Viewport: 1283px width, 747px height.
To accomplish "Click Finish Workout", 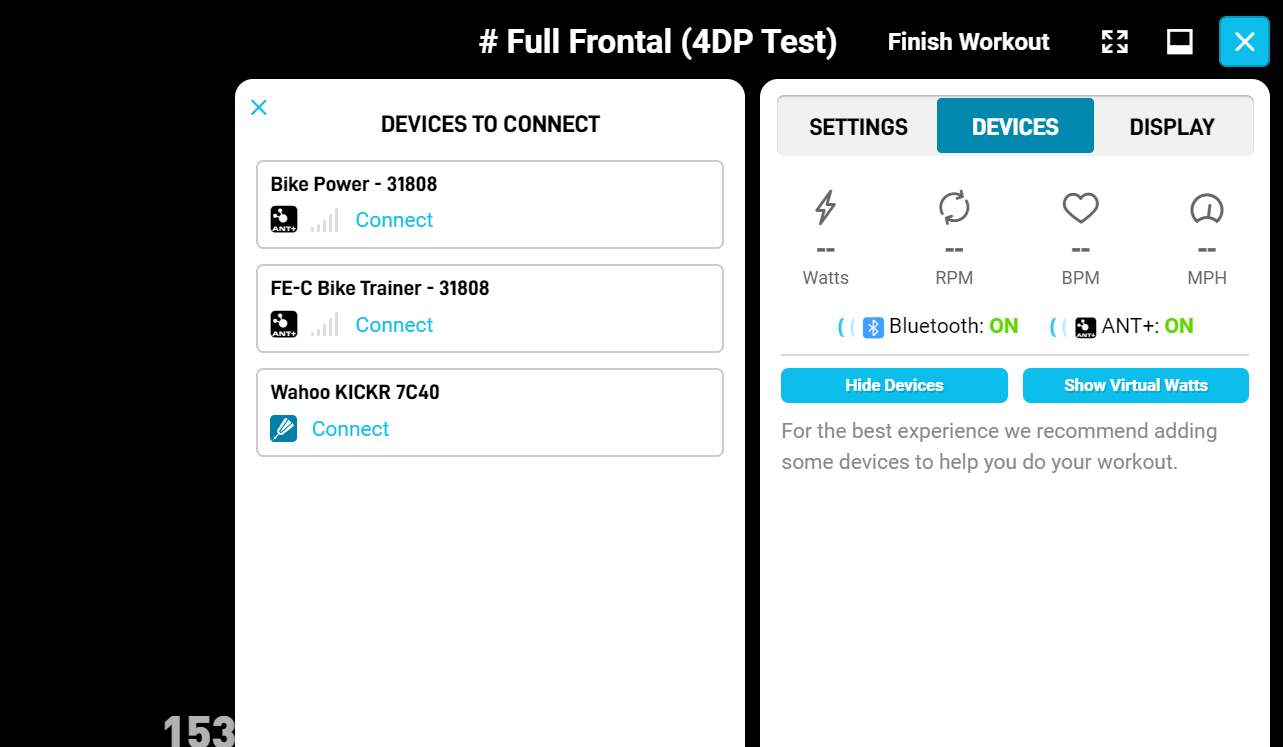I will tap(967, 41).
